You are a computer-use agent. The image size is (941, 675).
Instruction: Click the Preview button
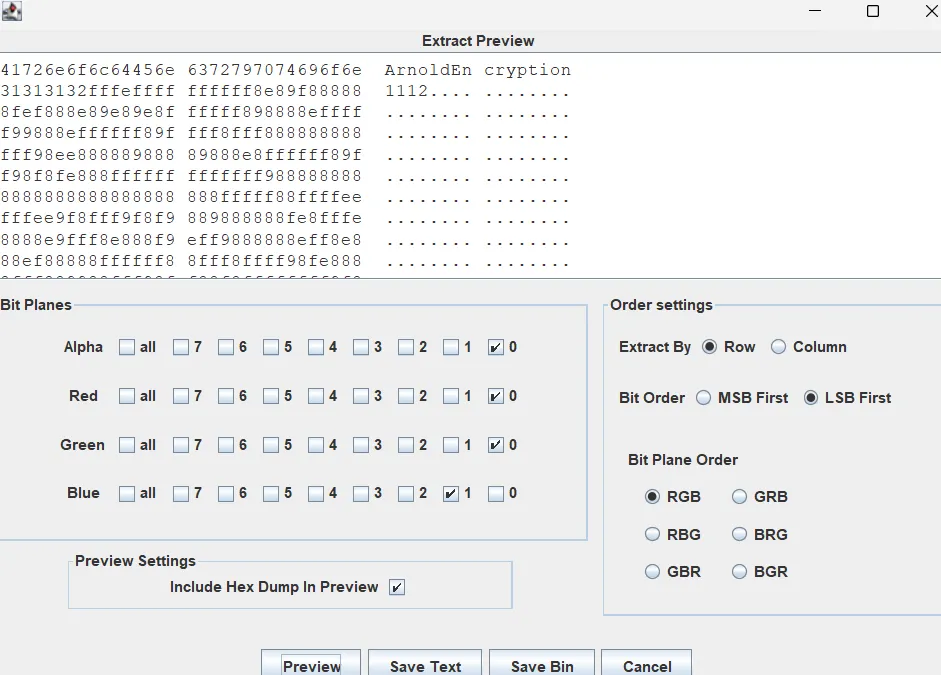[x=311, y=663]
